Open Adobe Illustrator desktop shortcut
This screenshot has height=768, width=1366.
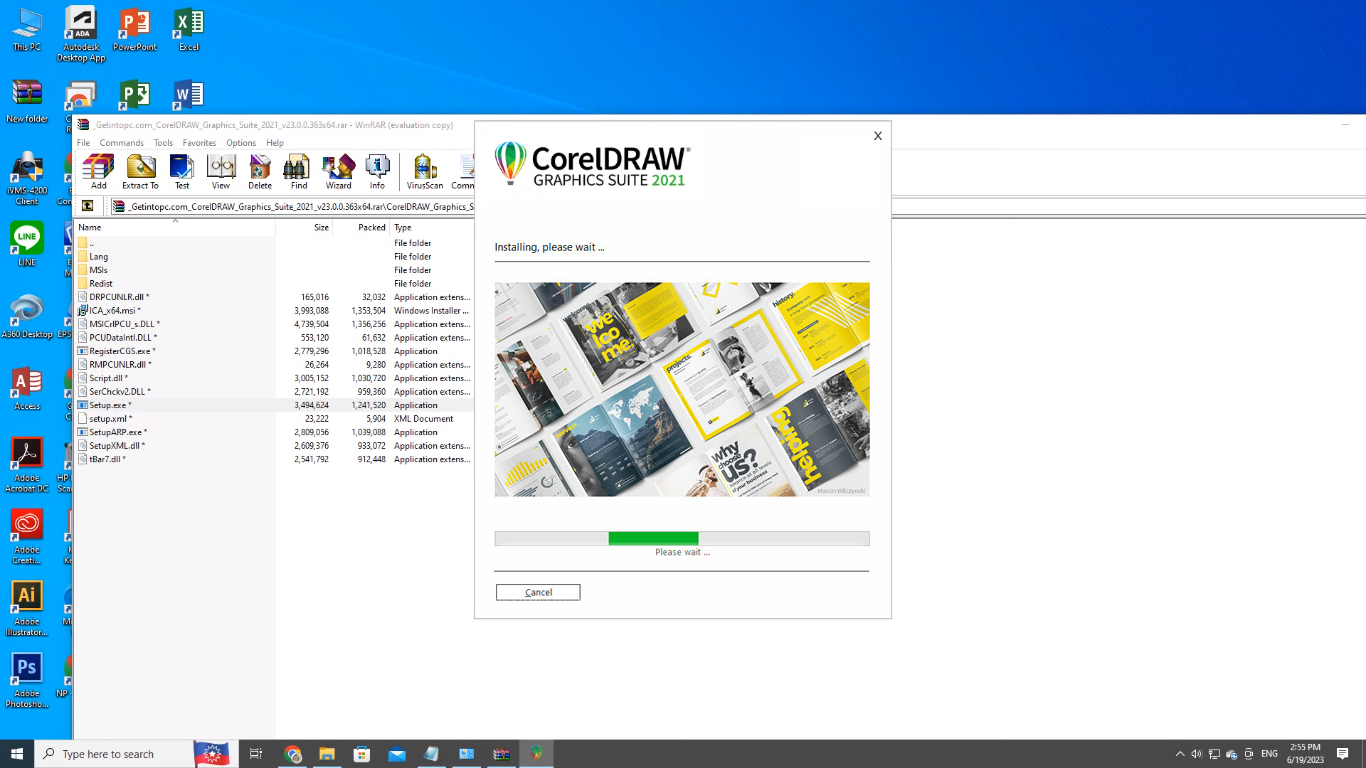27,609
